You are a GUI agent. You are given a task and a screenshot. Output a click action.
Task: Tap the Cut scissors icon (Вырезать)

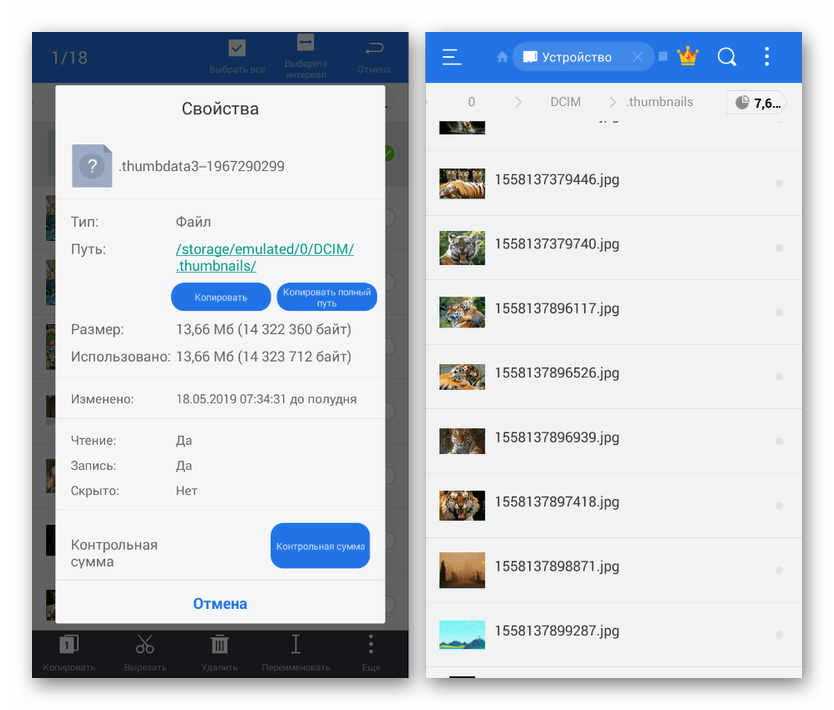click(x=145, y=645)
